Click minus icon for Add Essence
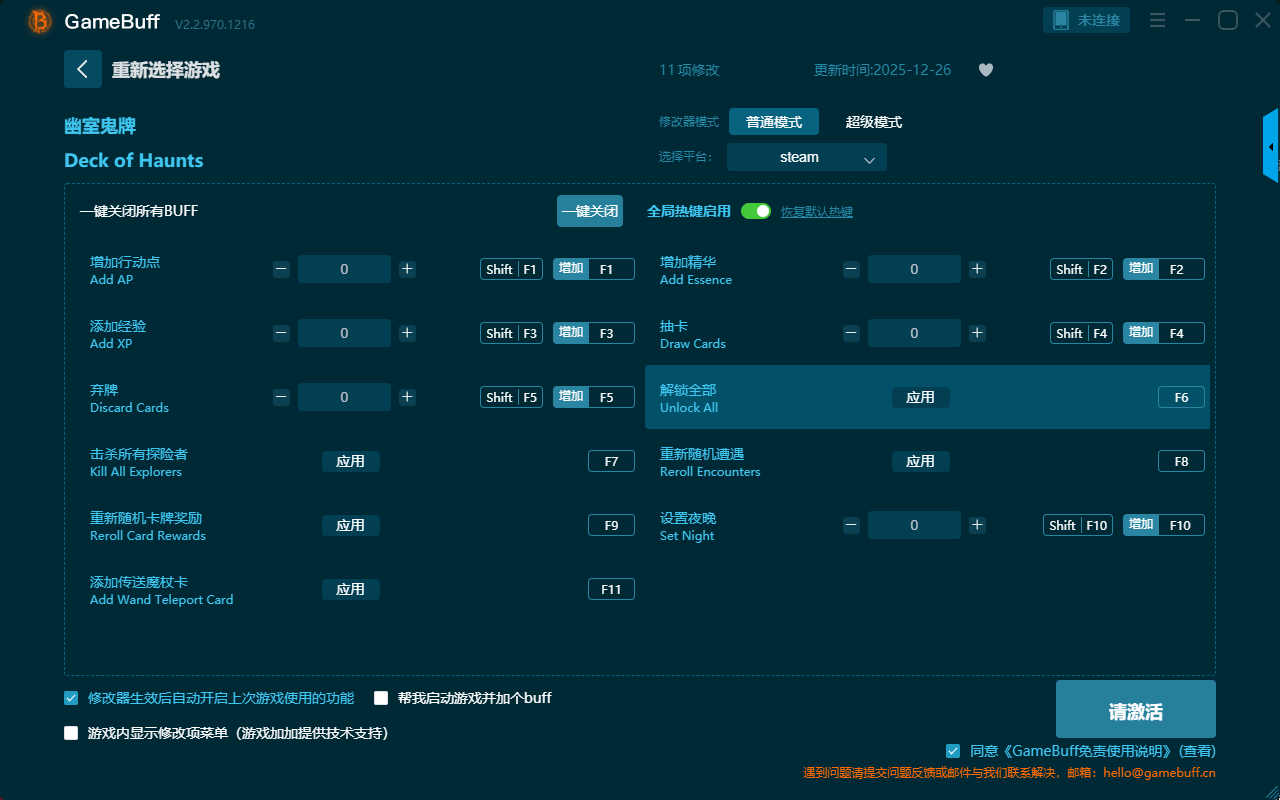 pyautogui.click(x=851, y=269)
